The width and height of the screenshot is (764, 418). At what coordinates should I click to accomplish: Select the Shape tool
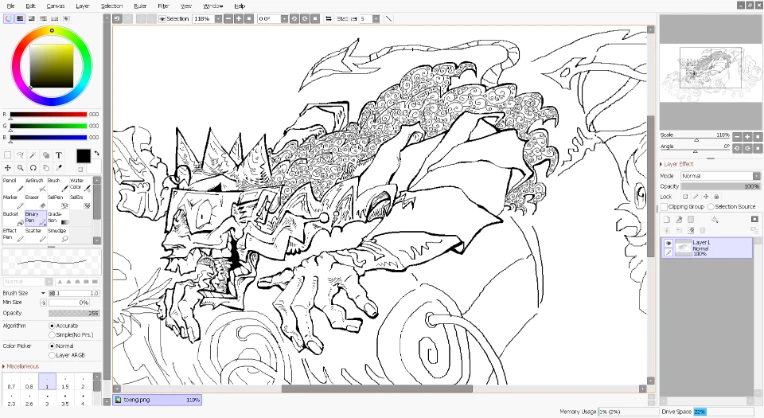tap(46, 155)
